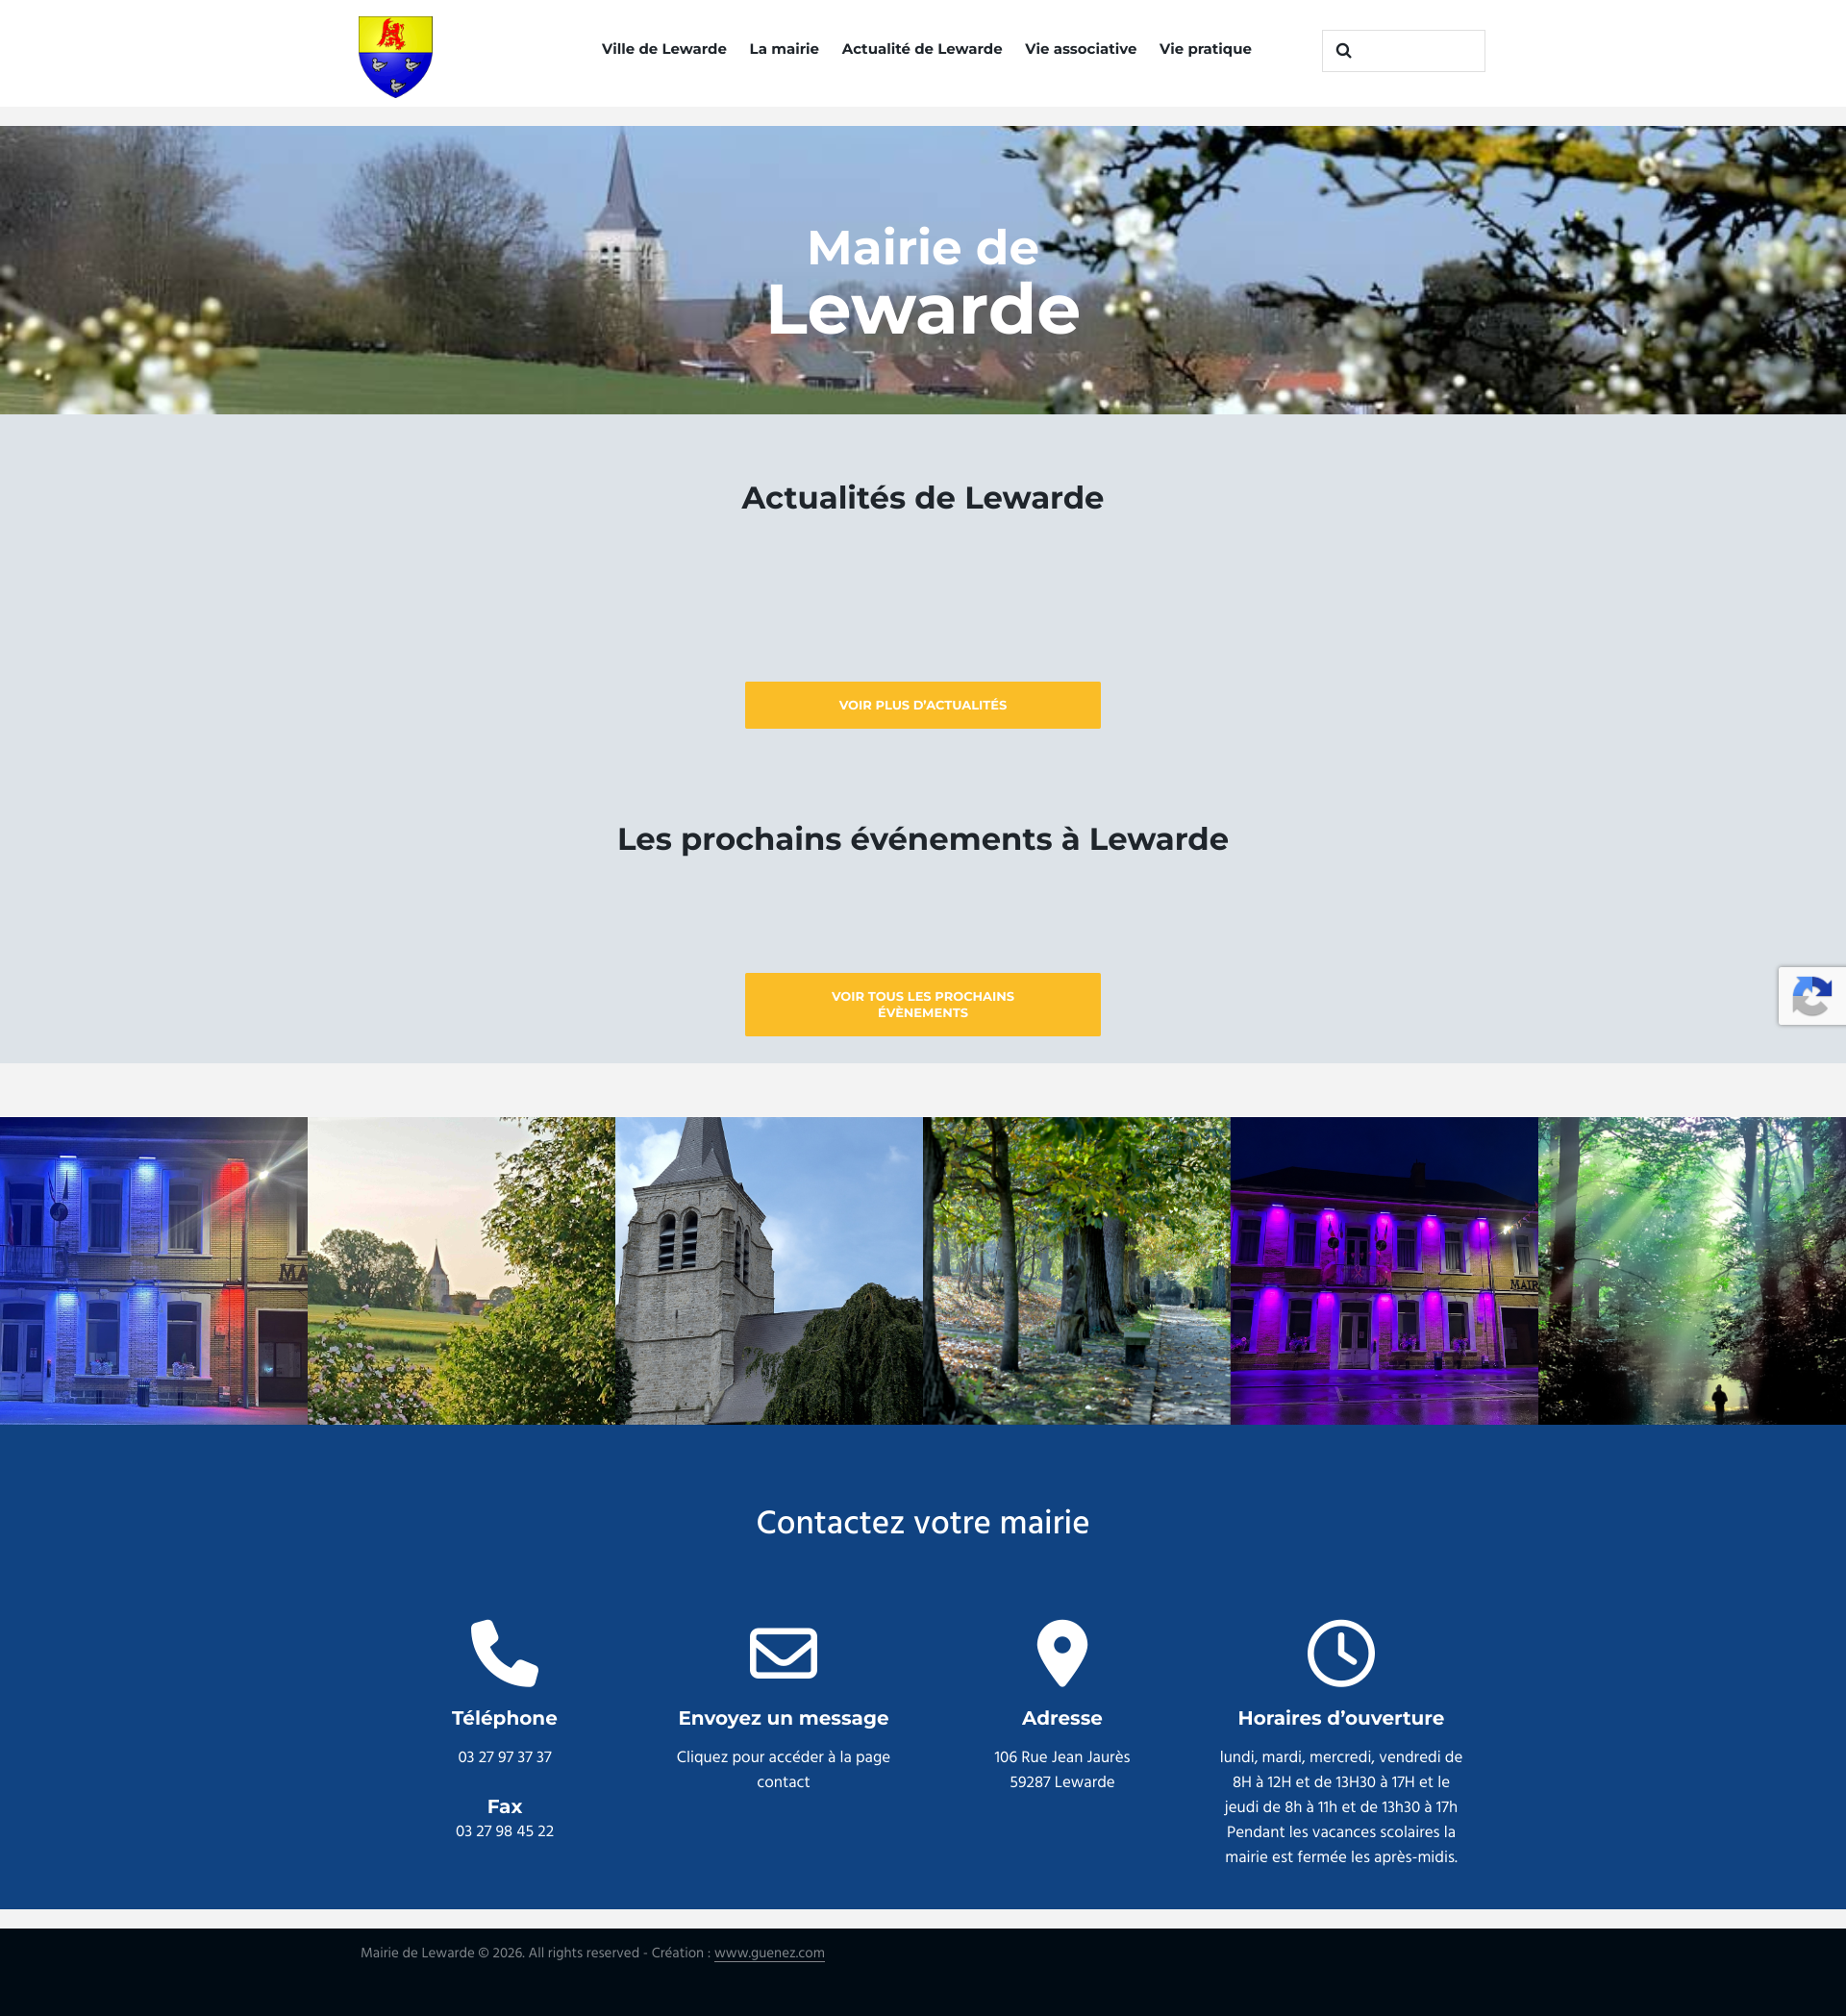Click Voir plus d'actualités button

coord(922,705)
